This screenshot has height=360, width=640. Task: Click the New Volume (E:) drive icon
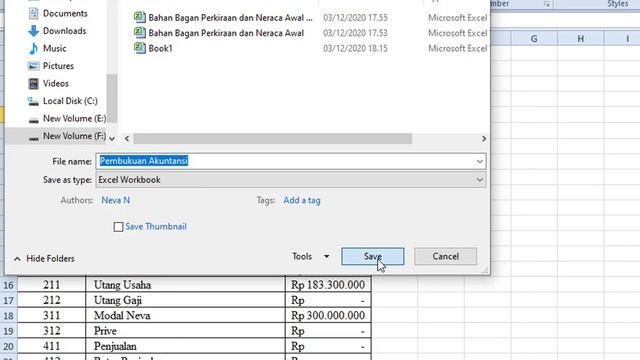[33, 120]
